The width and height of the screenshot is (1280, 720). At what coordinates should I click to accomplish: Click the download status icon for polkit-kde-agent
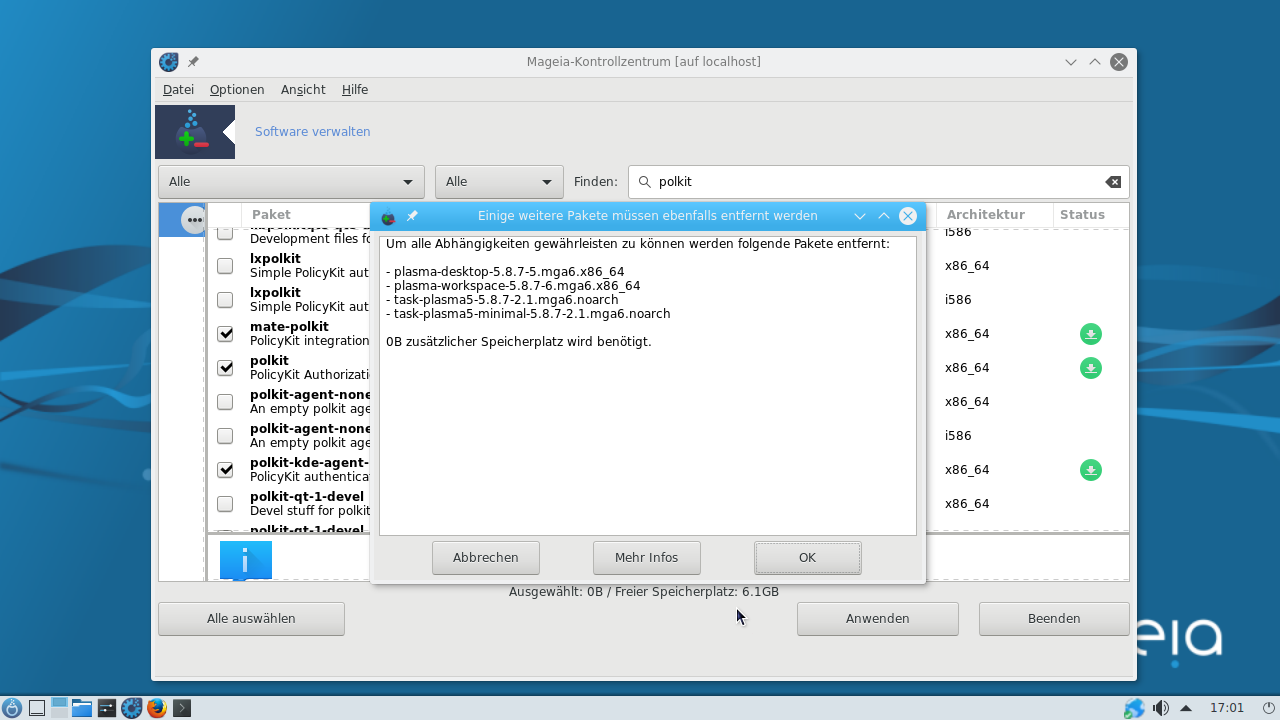click(1091, 470)
